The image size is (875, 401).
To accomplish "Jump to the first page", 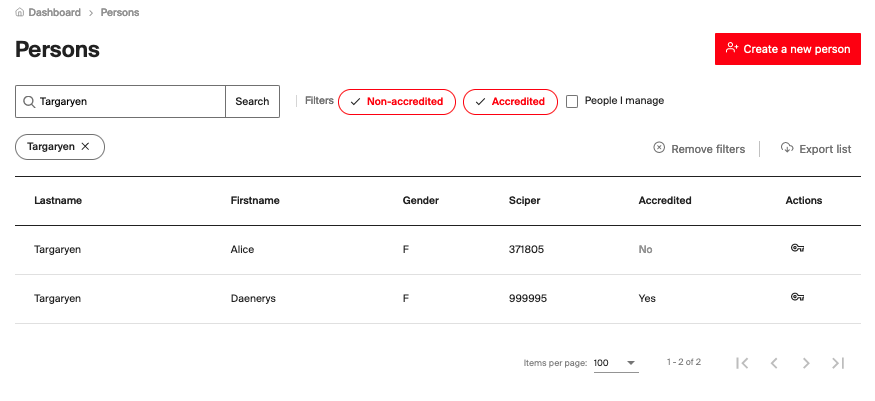I will click(x=742, y=363).
